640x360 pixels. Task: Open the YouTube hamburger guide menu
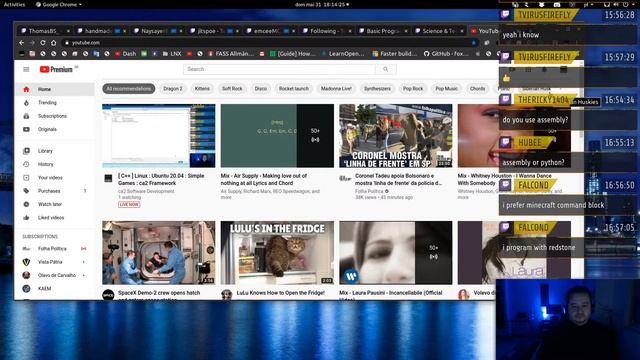[26, 69]
